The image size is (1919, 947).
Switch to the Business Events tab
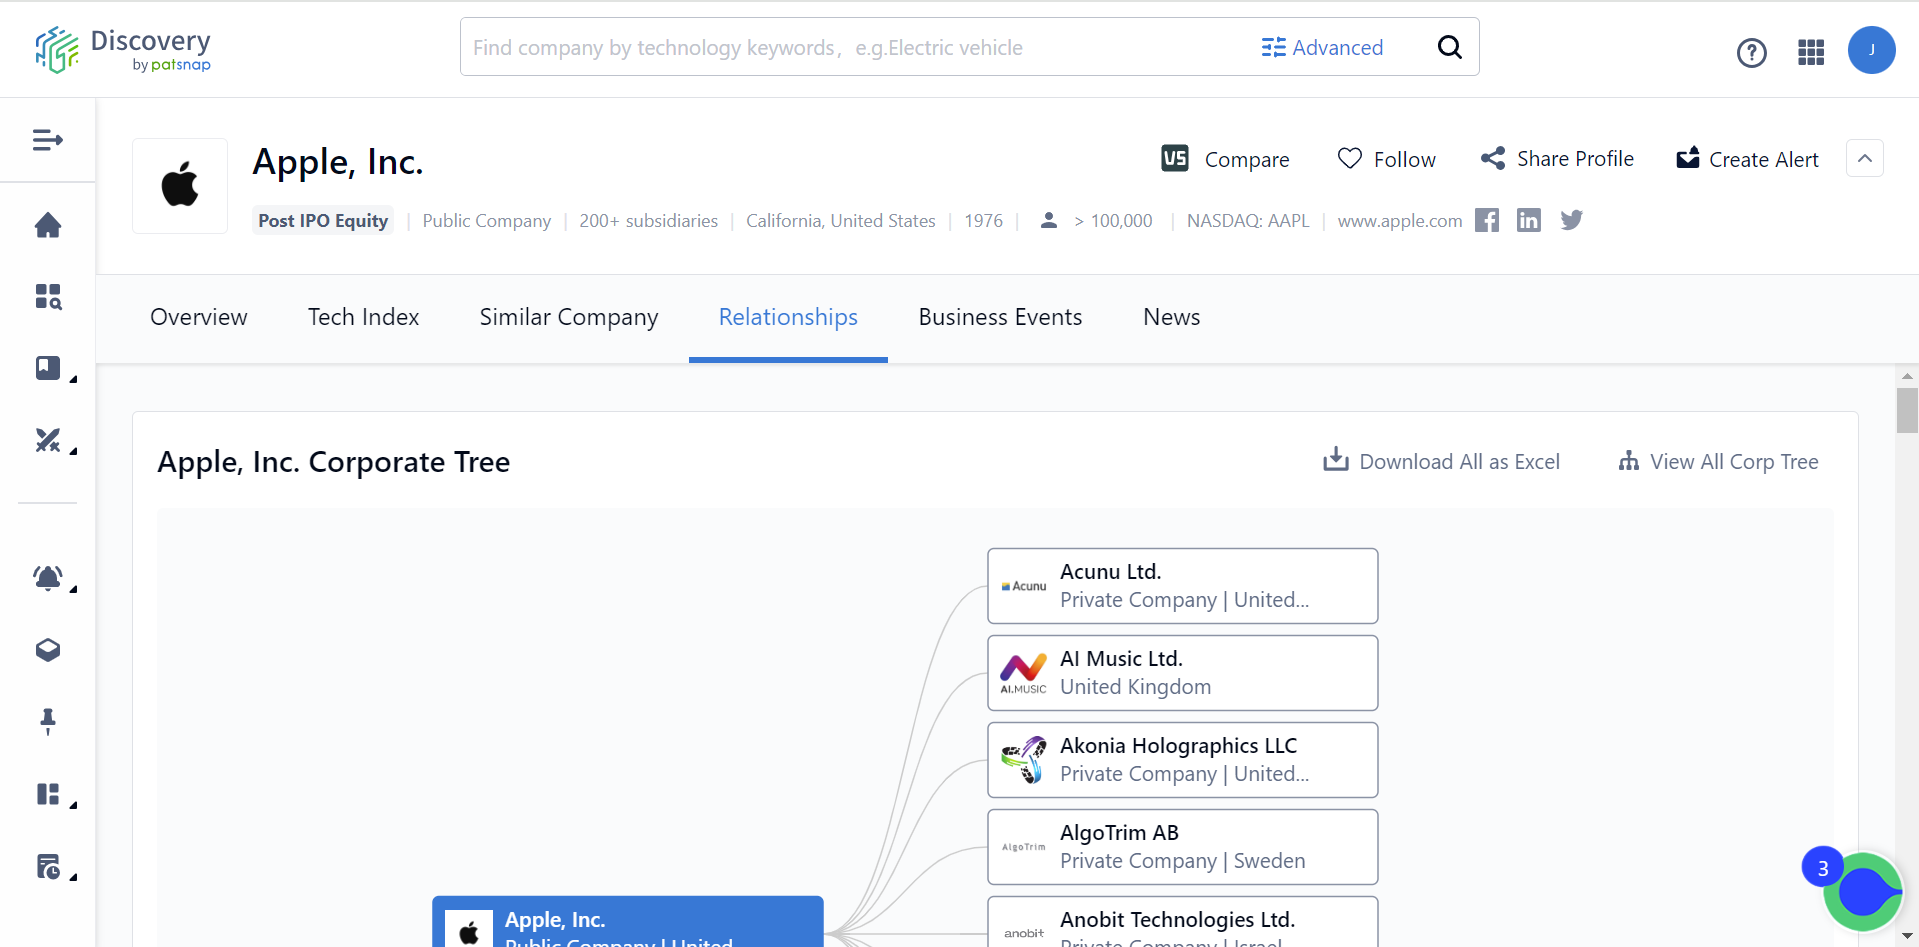(999, 317)
